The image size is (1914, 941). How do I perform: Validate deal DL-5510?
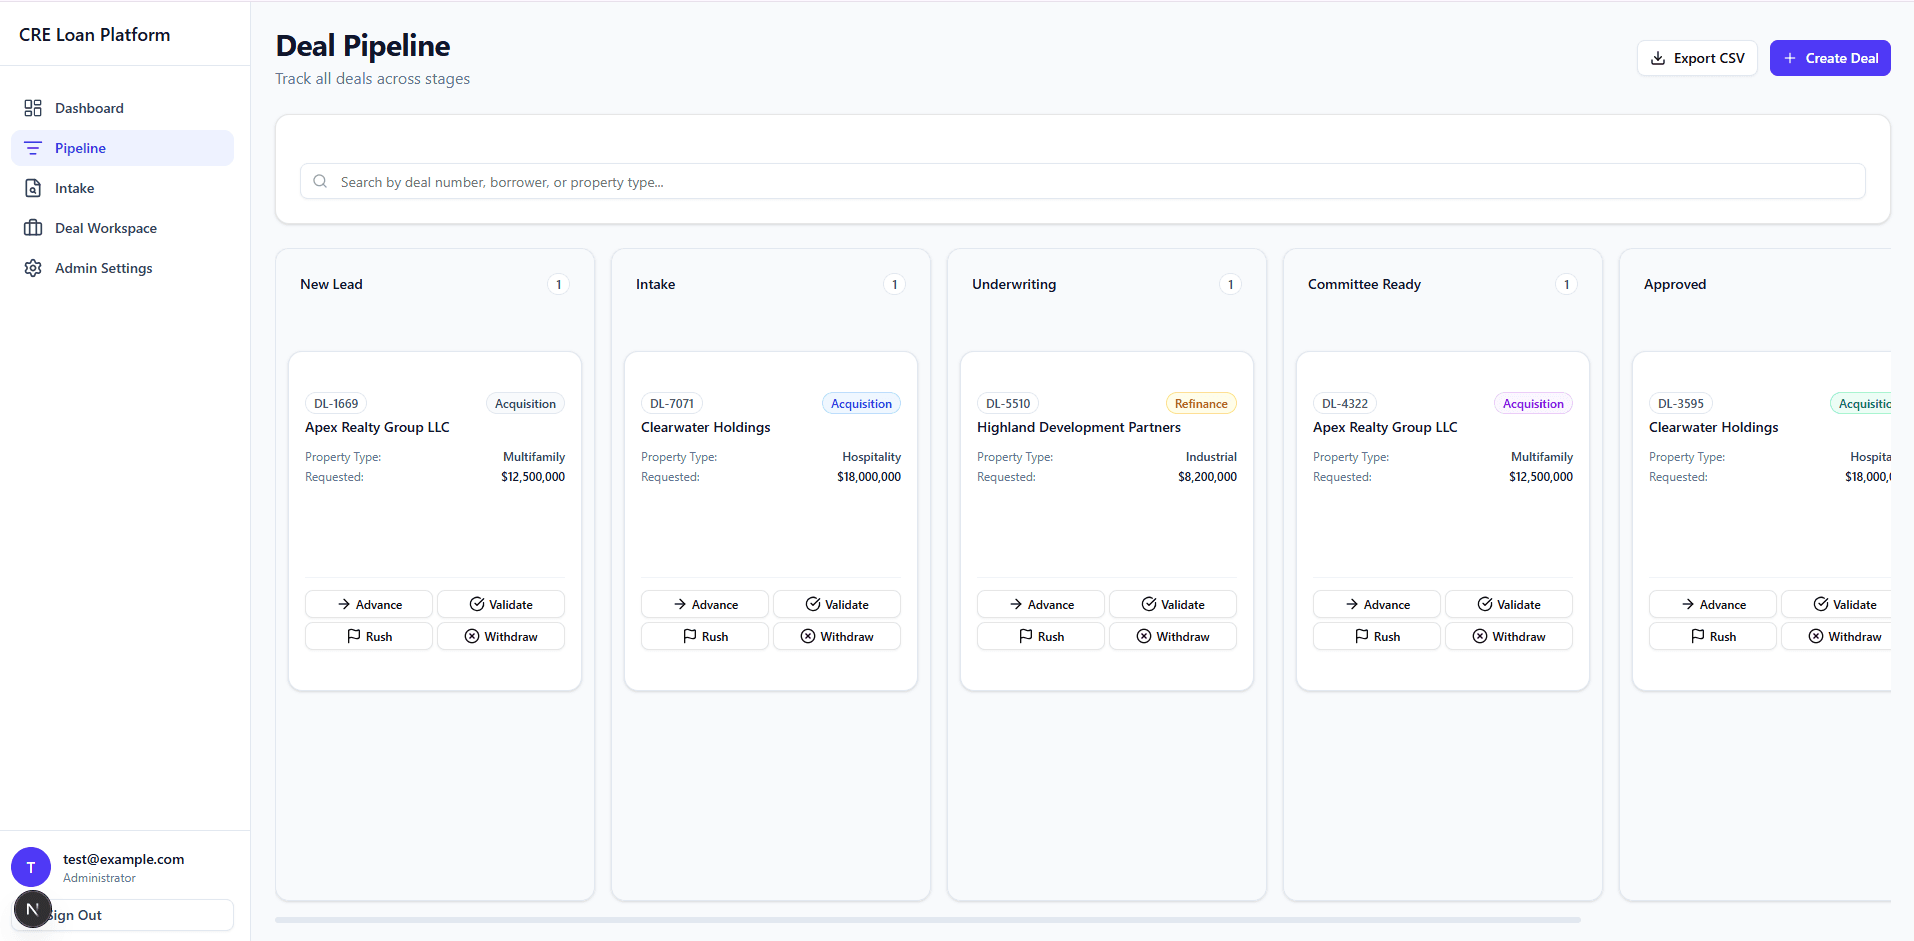click(1173, 604)
